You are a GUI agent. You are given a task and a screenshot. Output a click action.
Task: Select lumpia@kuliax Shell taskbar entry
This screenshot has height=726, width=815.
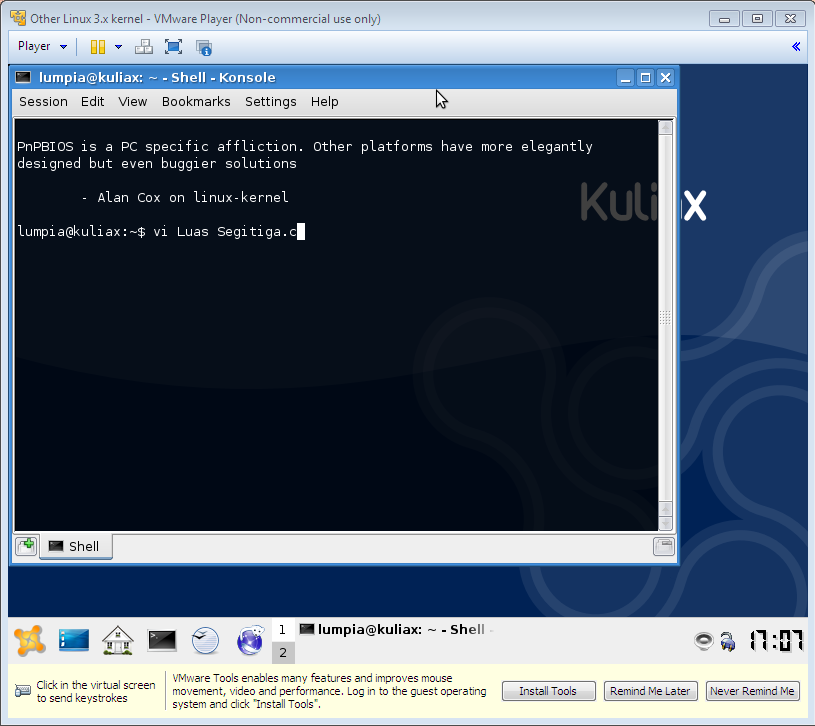[396, 630]
